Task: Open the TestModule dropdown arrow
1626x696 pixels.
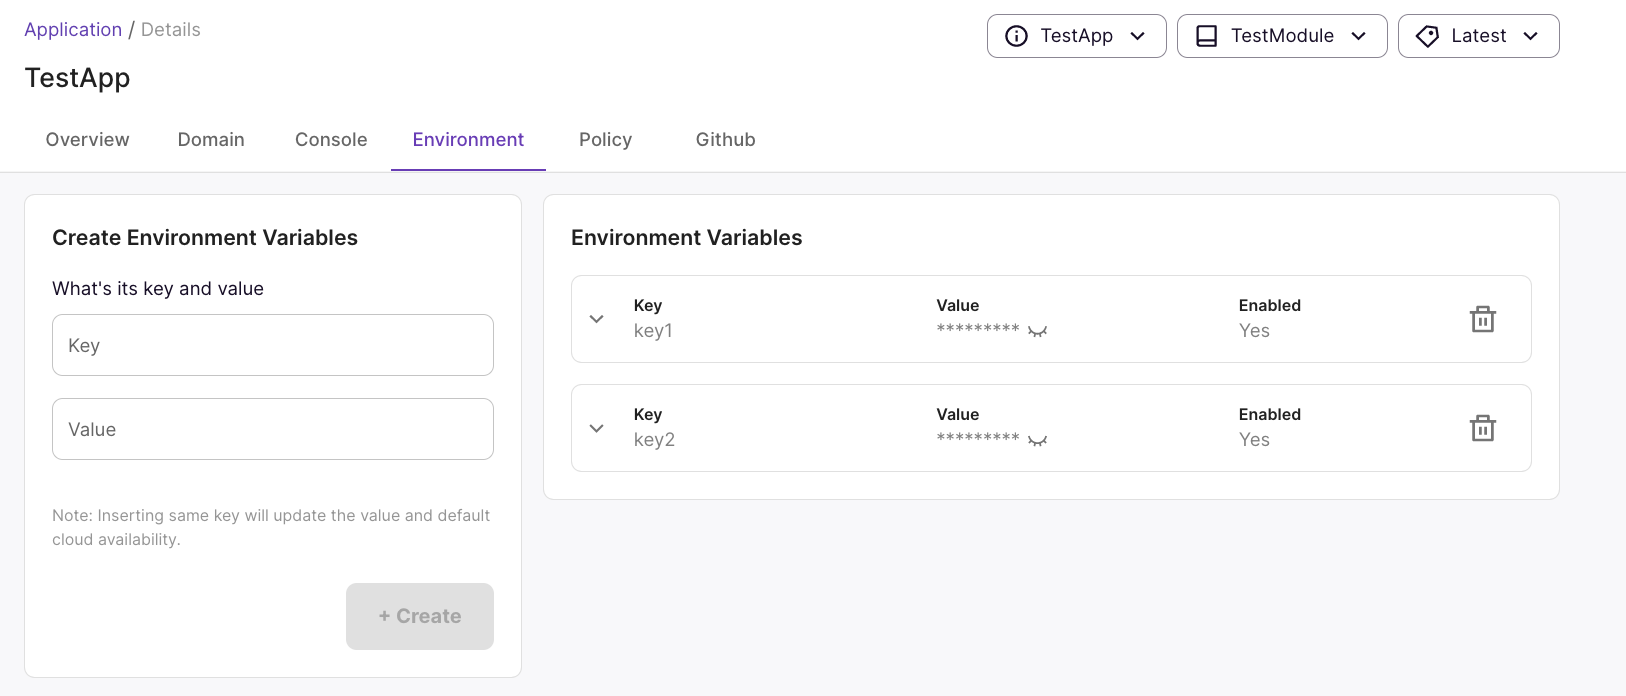Action: coord(1358,36)
